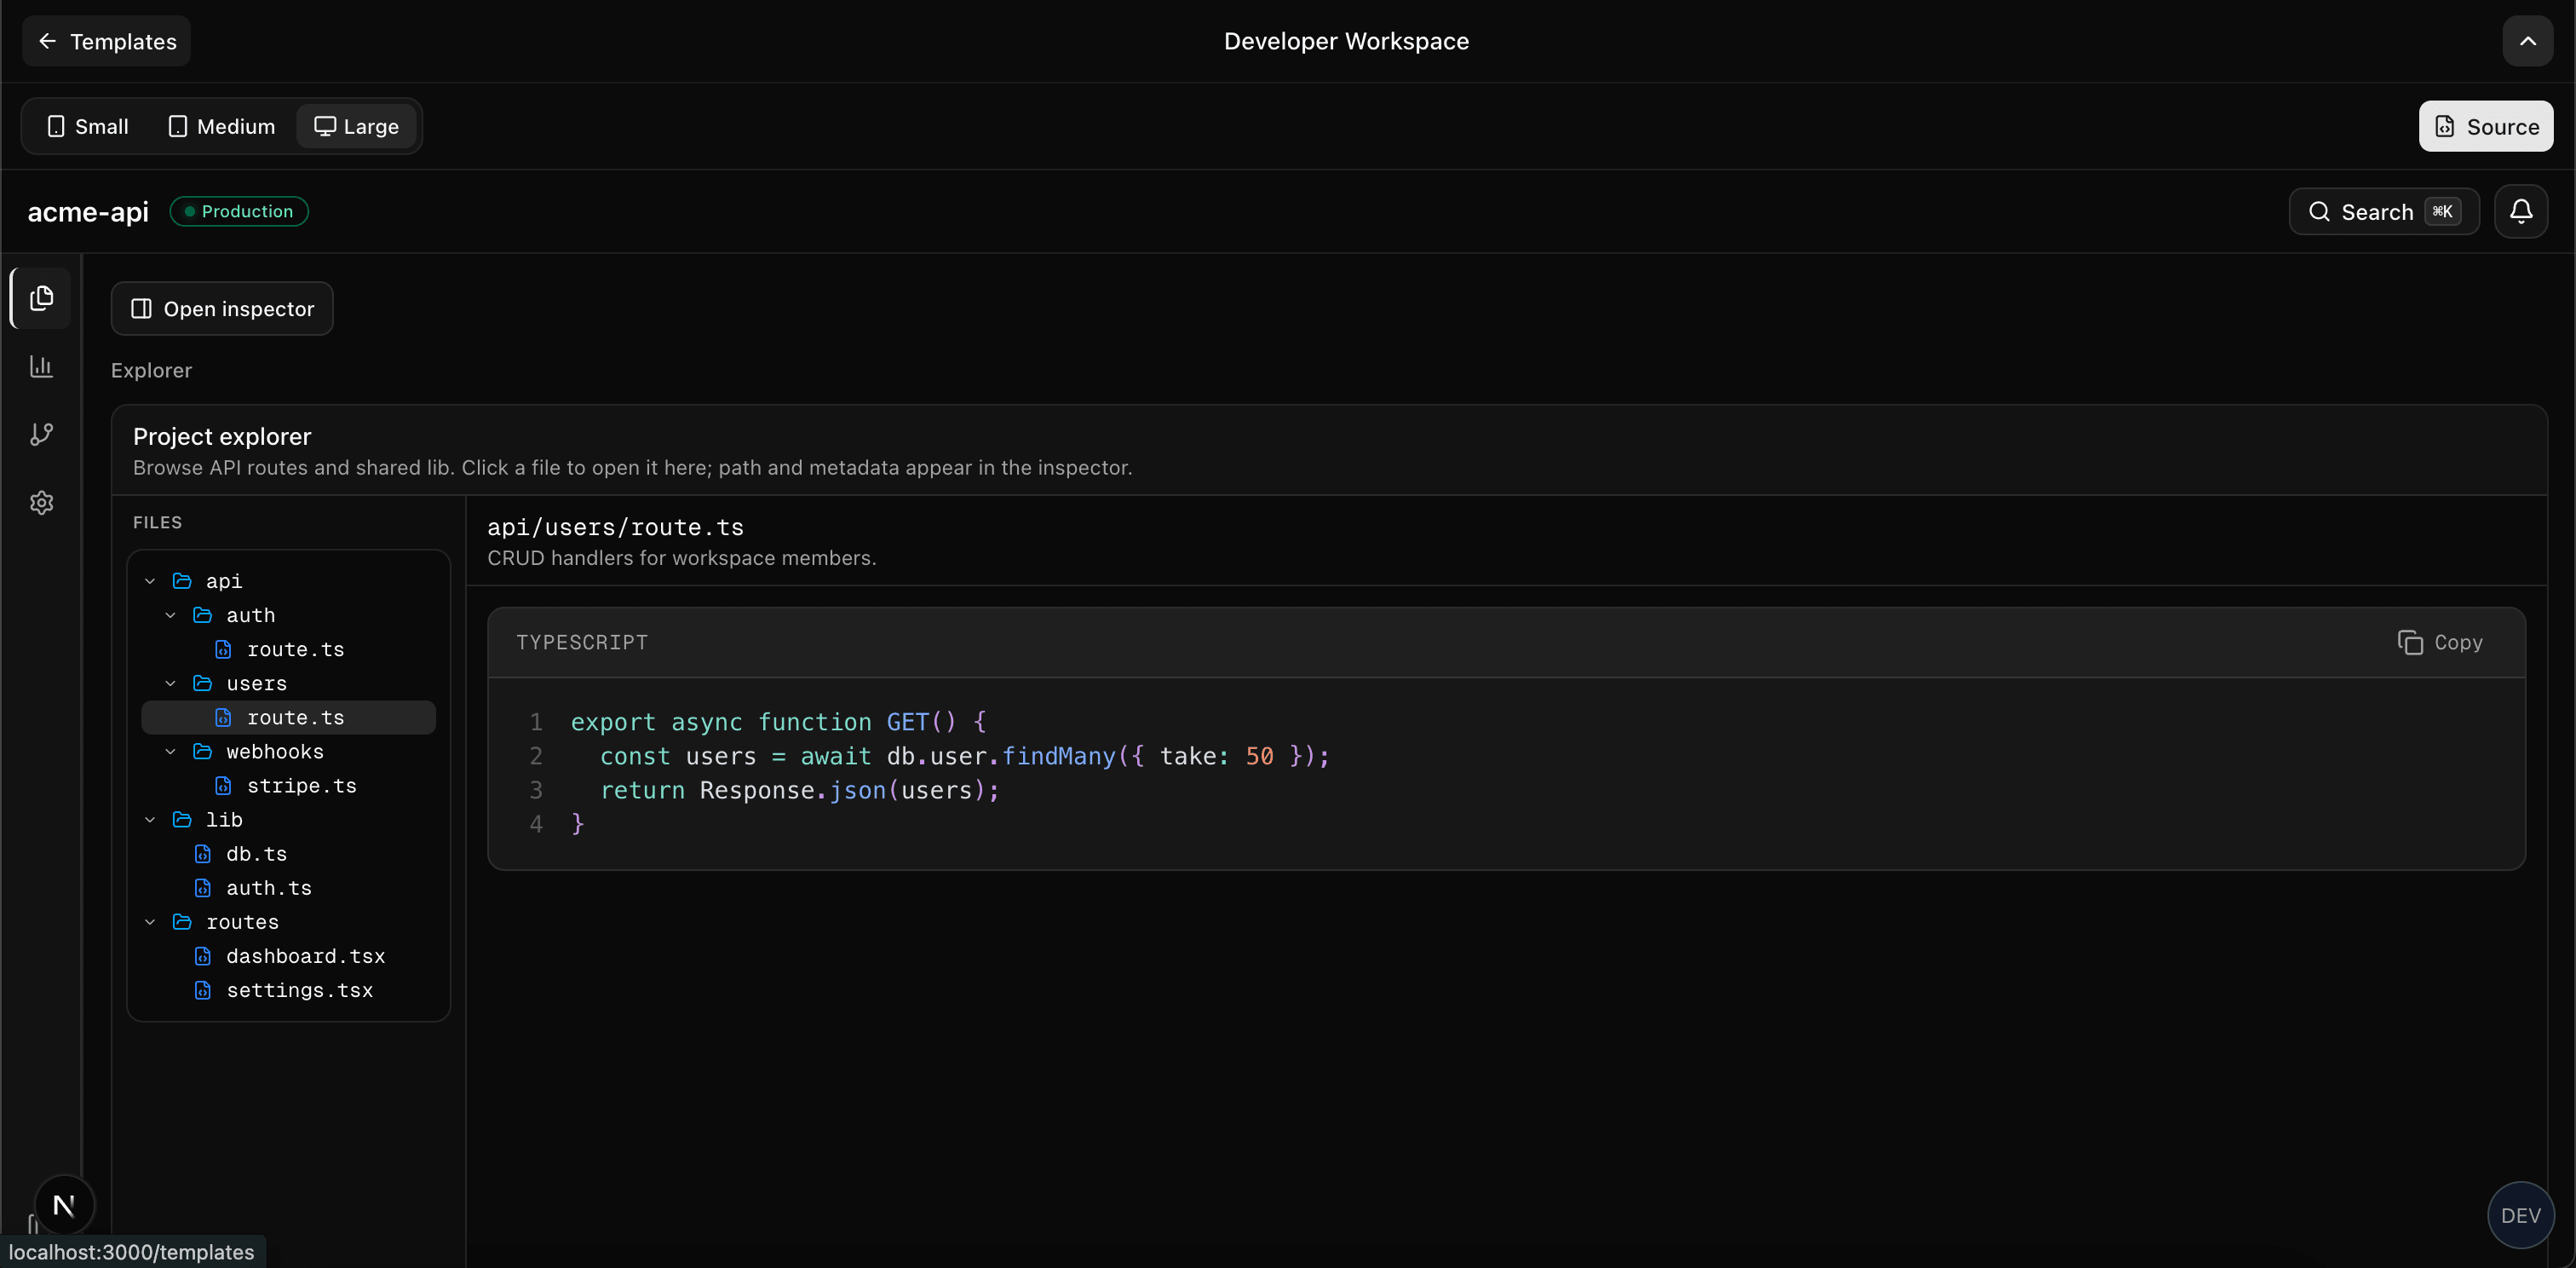This screenshot has height=1268, width=2576.
Task: Select the Large preview size
Action: tap(356, 126)
